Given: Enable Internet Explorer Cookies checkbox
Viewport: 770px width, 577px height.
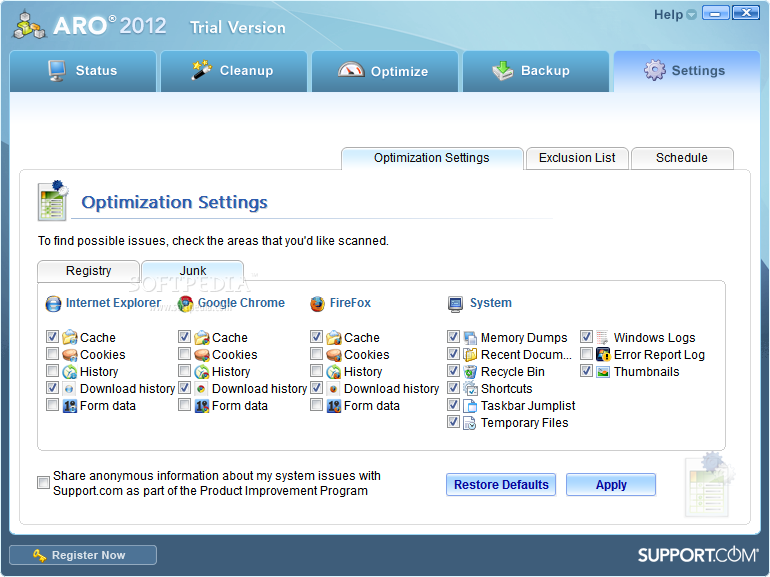Looking at the screenshot, I should pos(53,354).
